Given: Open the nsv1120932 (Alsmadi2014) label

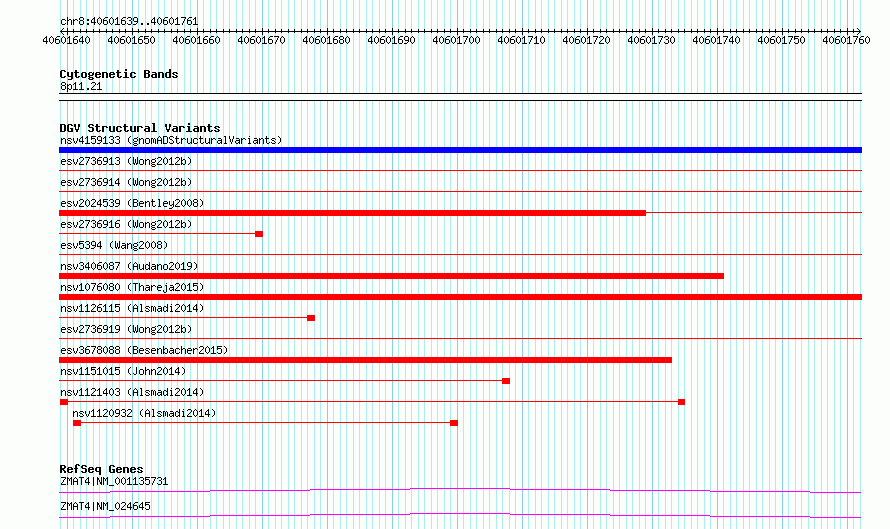Looking at the screenshot, I should tap(144, 413).
